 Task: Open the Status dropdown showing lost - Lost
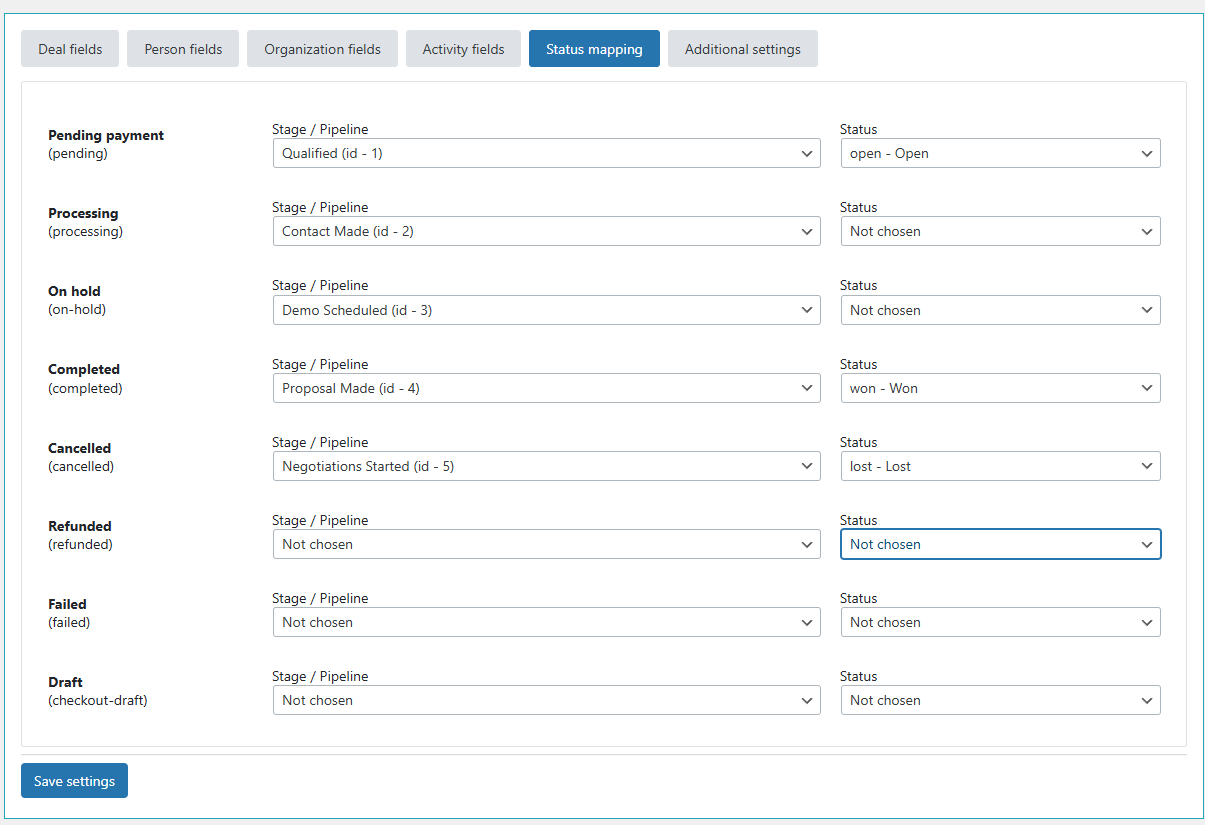tap(1000, 466)
